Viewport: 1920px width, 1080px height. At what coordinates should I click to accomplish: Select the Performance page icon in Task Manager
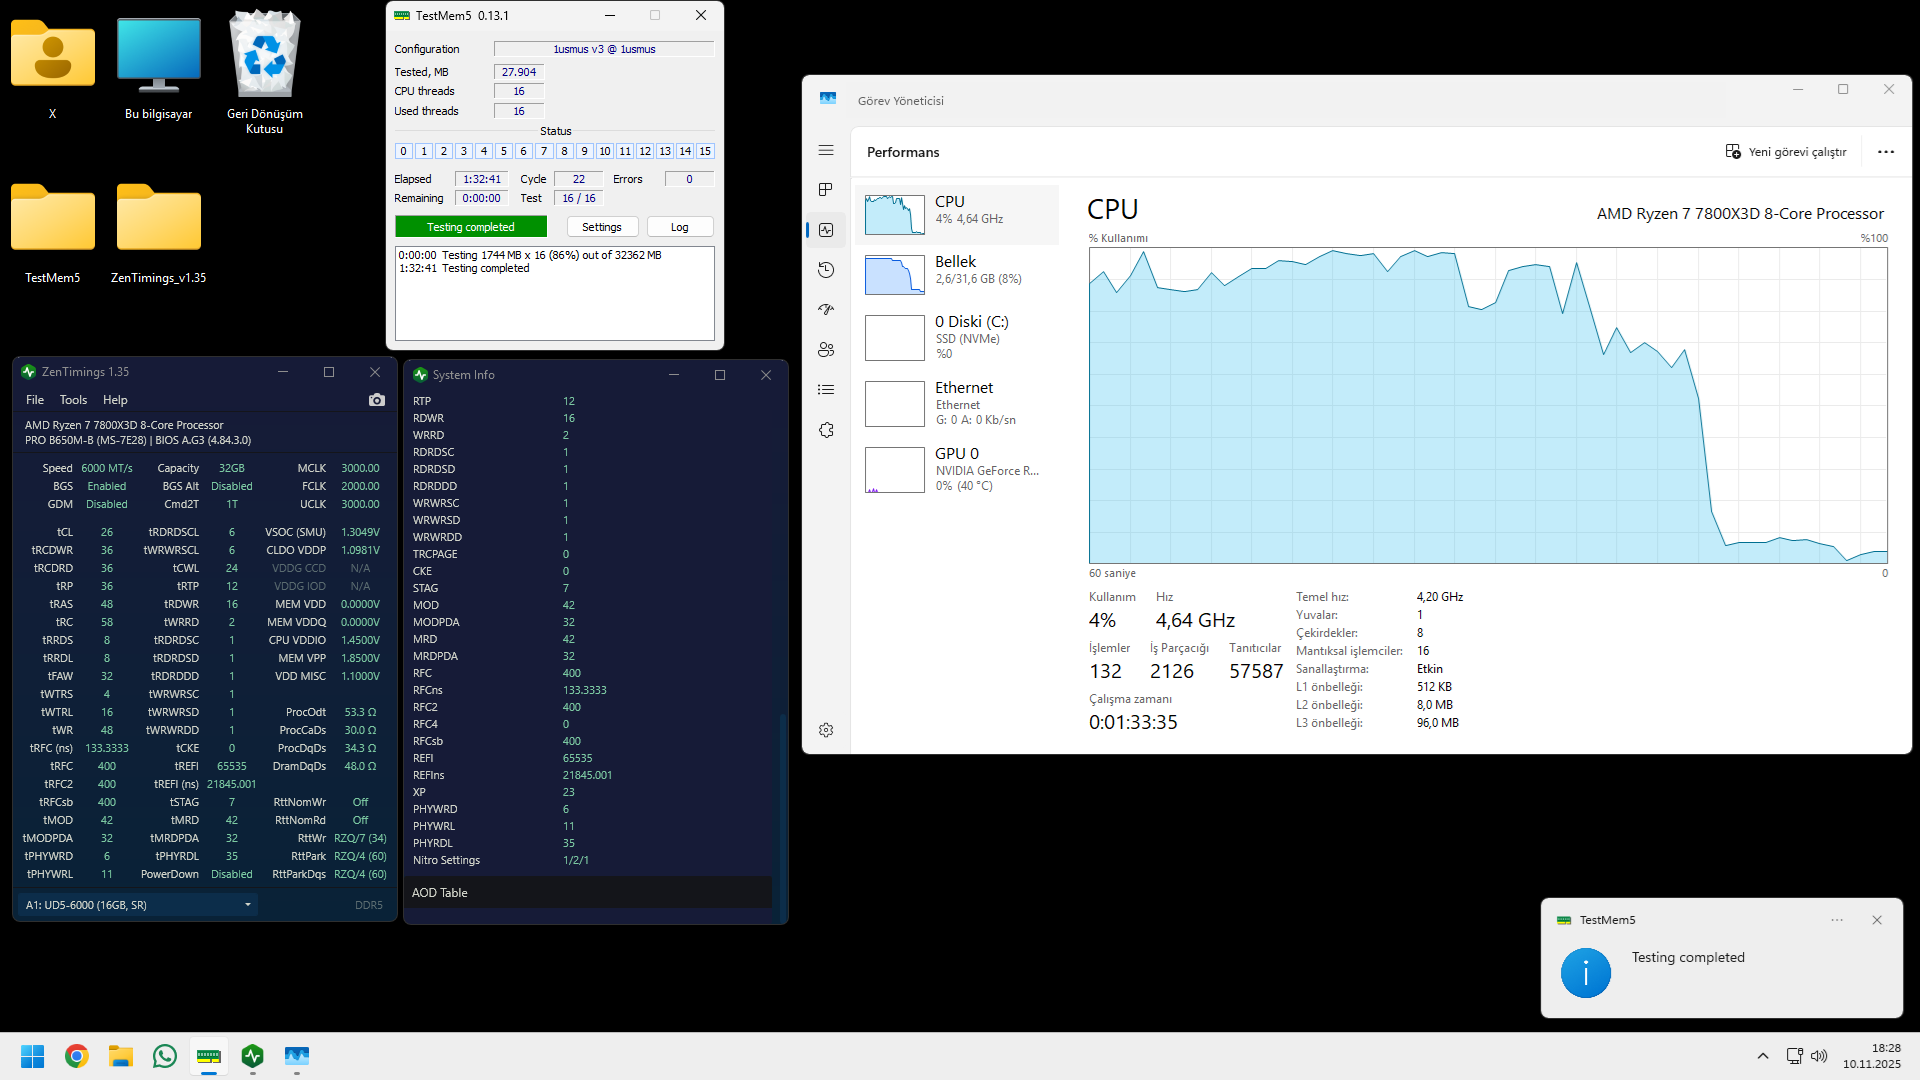click(826, 230)
